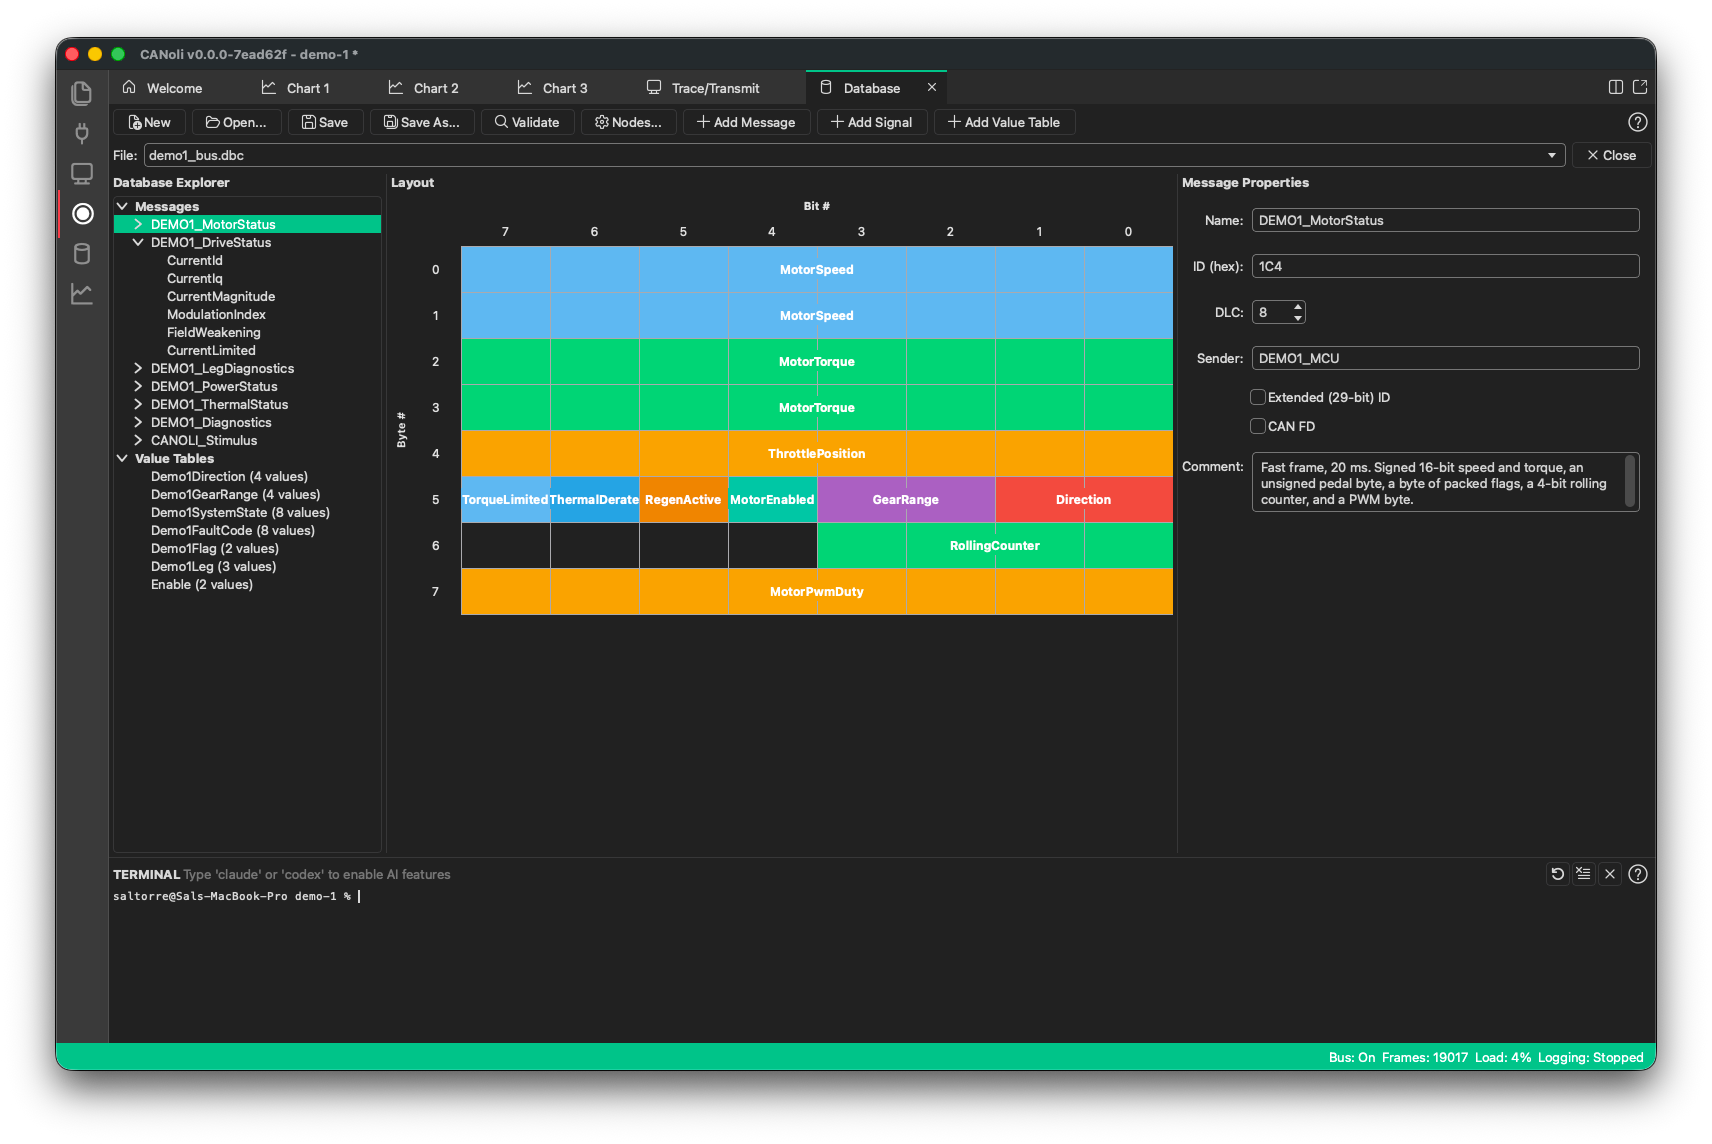
Task: Expand the DEMO1_PowerStatus message
Action: click(138, 386)
